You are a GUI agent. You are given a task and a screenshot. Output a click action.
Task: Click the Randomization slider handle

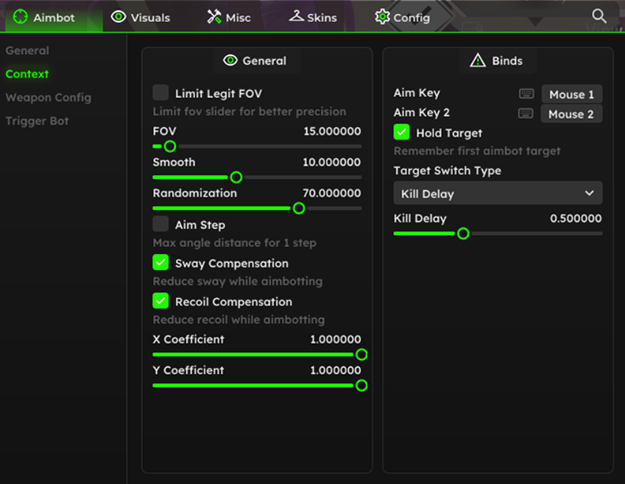tap(299, 208)
